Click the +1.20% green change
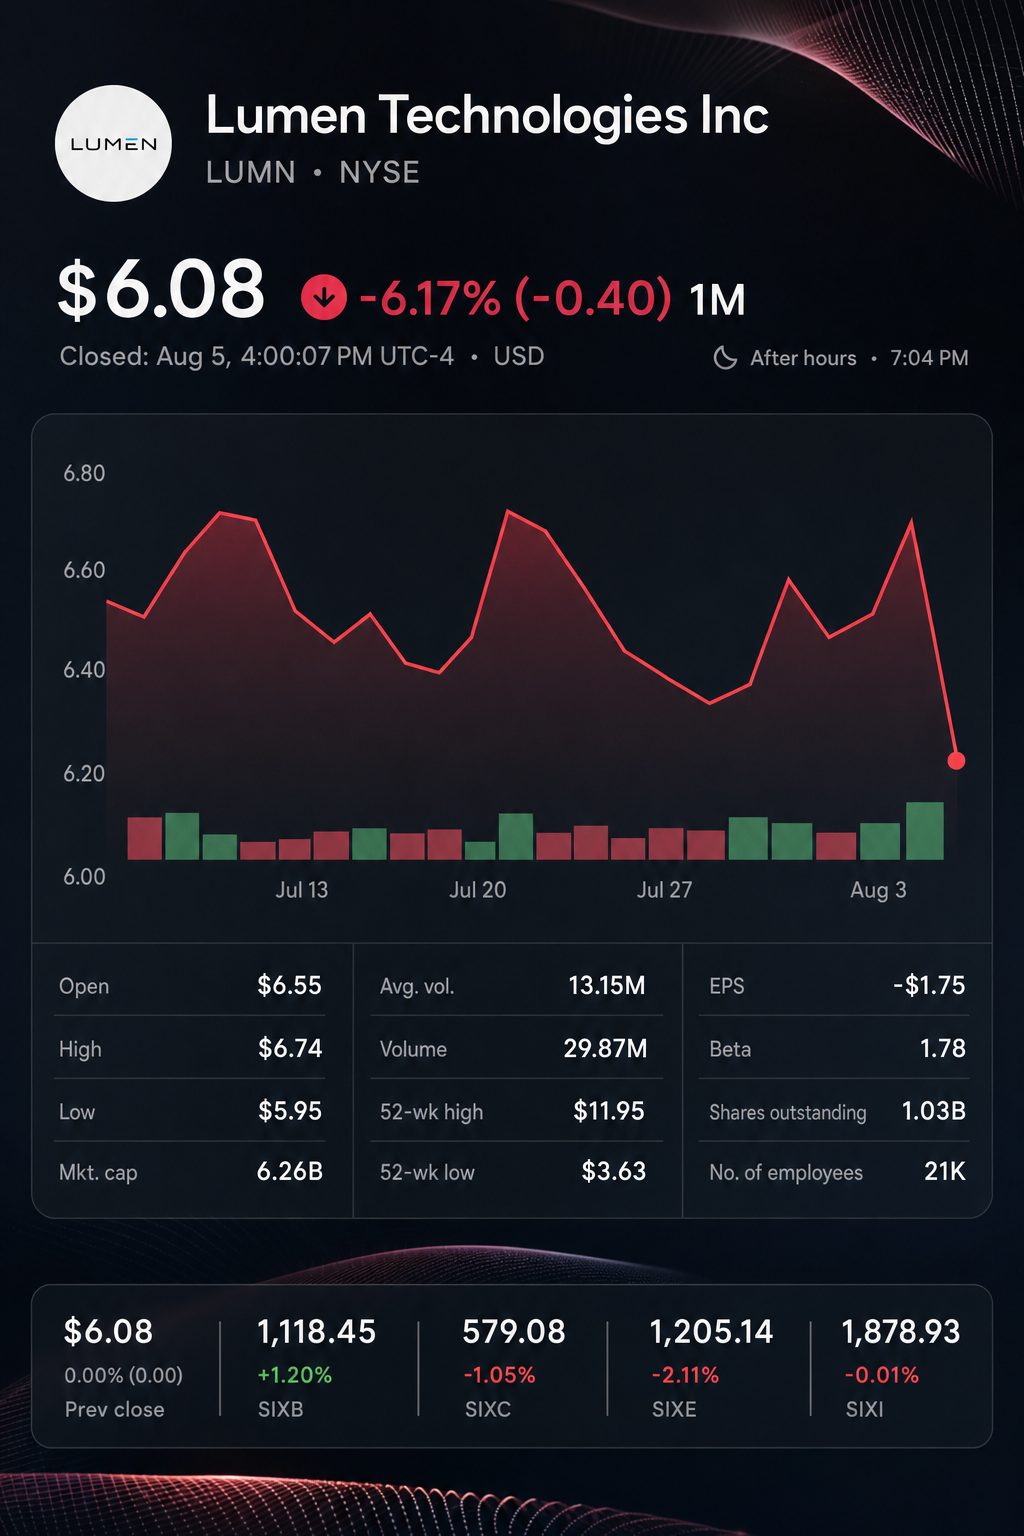Viewport: 1024px width, 1536px height. coord(295,1375)
